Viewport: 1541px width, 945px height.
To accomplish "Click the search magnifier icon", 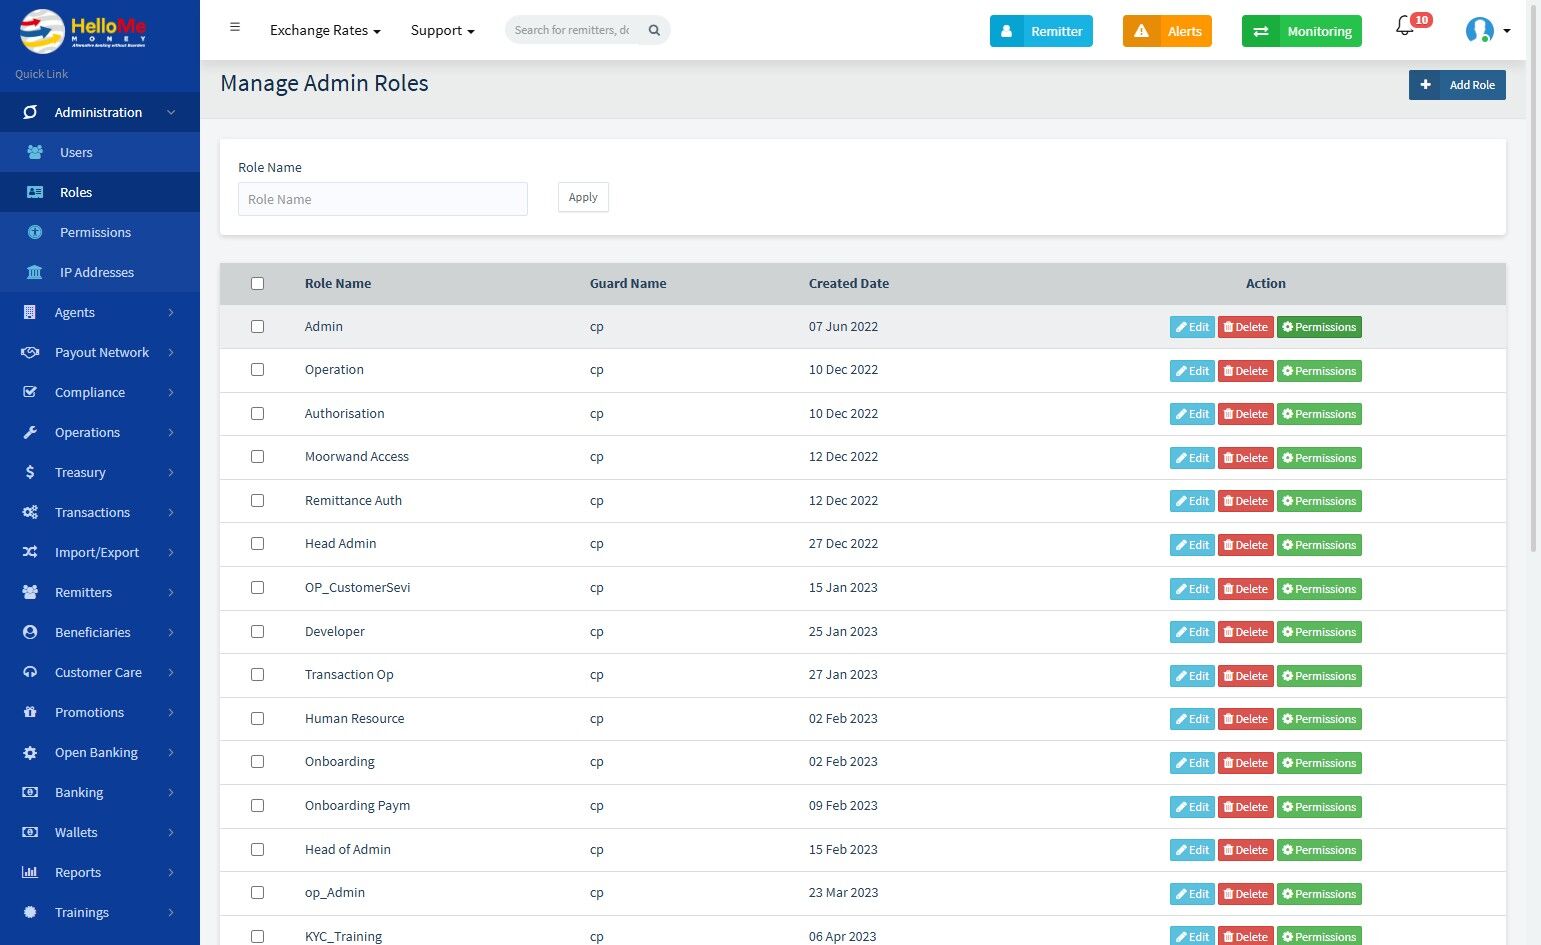I will click(654, 30).
